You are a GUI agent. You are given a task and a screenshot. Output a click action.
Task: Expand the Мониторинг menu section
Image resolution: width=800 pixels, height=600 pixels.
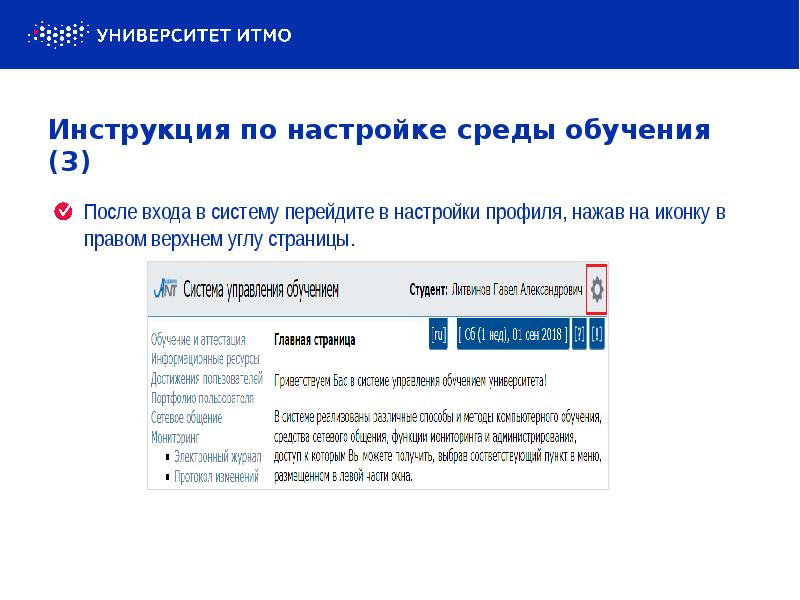[x=176, y=437]
